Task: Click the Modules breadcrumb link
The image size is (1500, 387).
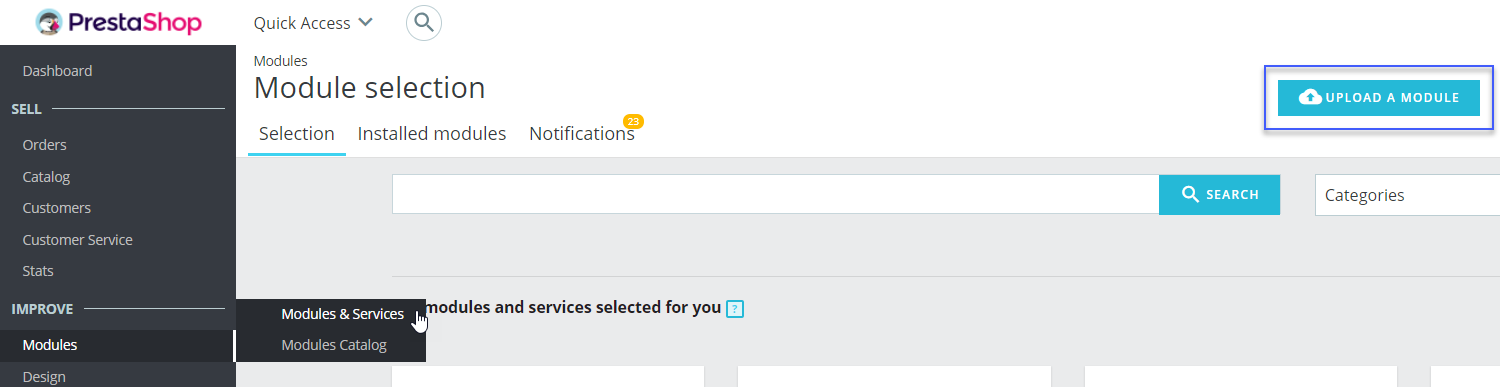Action: tap(280, 61)
